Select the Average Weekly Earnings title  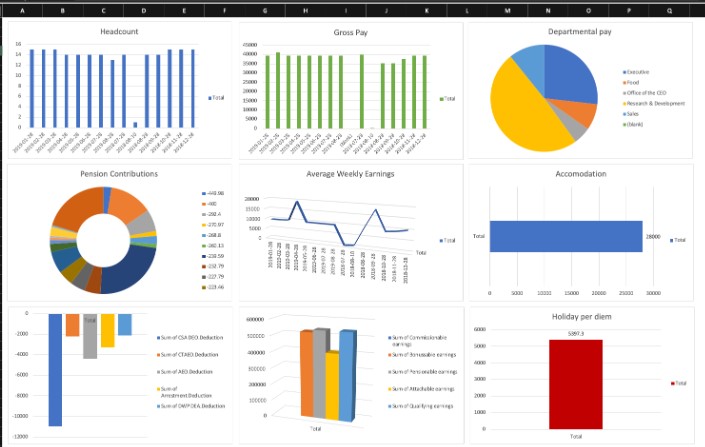[x=351, y=174]
